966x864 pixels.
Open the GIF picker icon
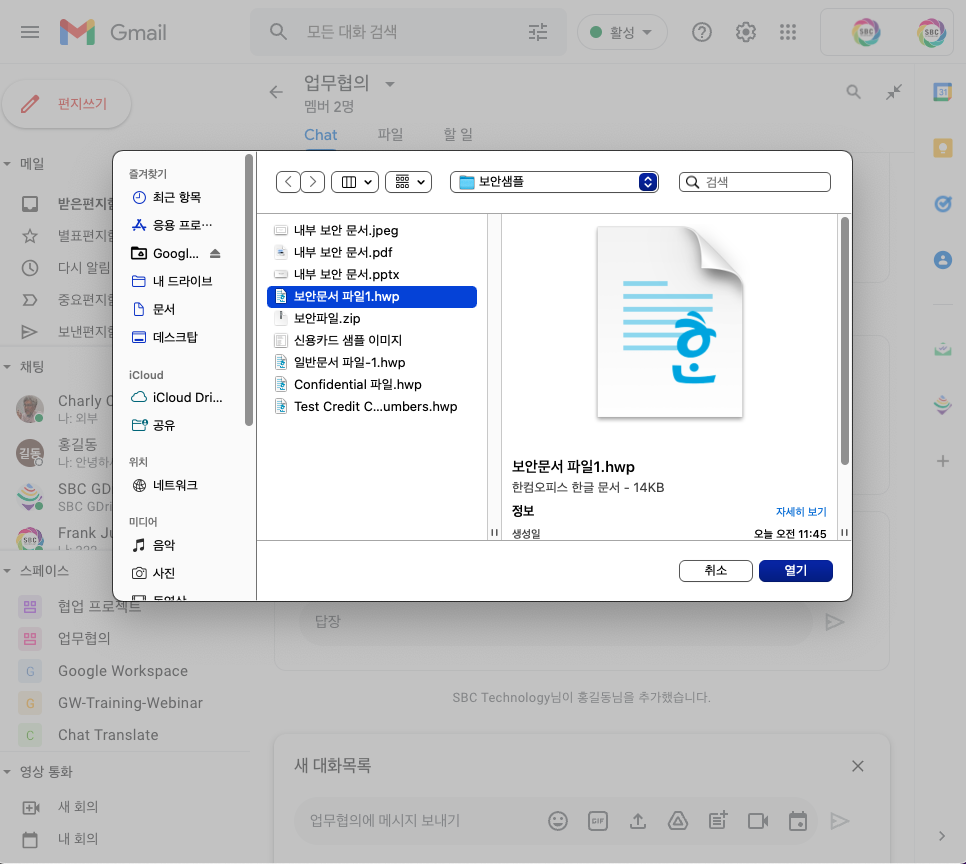click(598, 821)
